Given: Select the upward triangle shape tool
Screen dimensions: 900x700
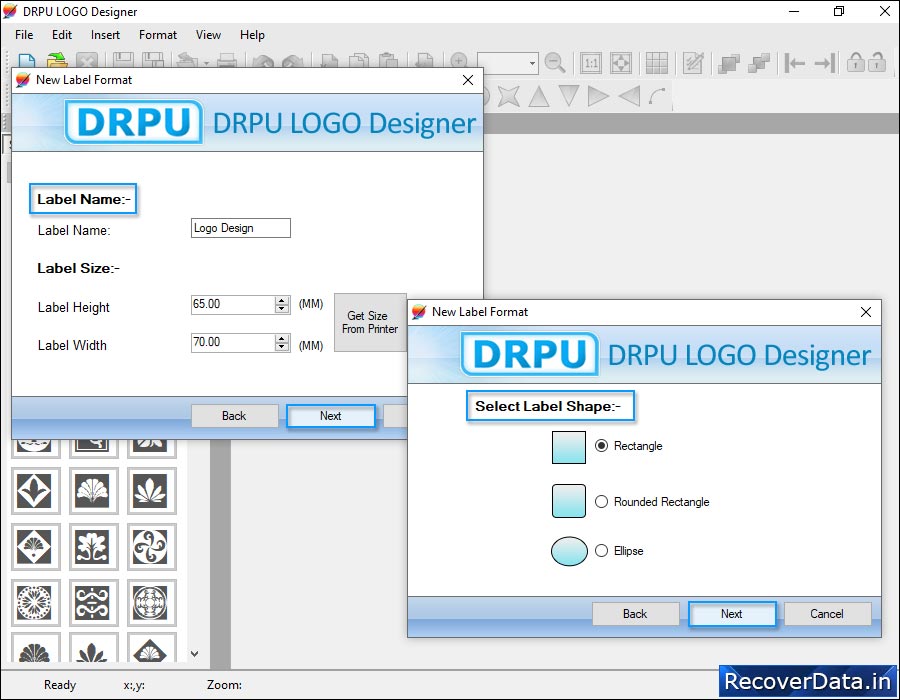Looking at the screenshot, I should tap(539, 96).
